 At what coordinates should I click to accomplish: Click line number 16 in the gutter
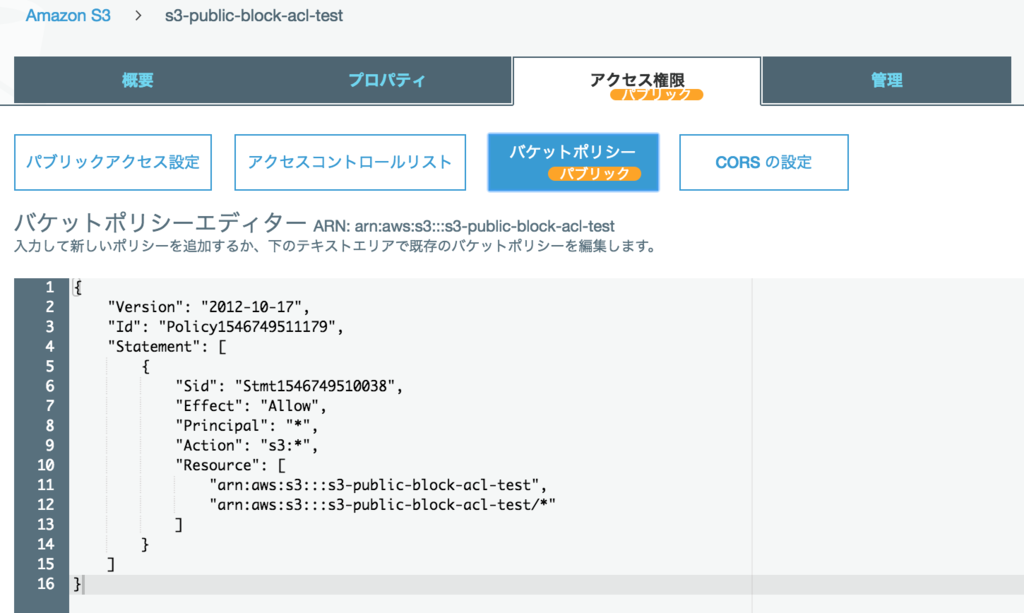[45, 584]
